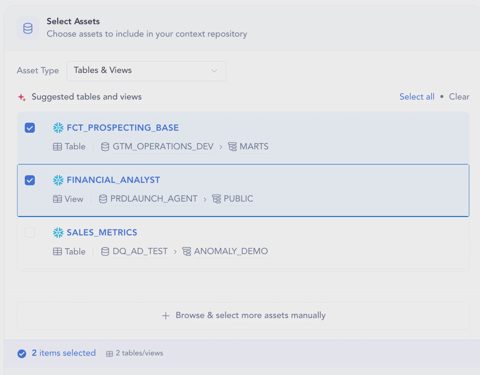Click the sparkle icon beside Suggested tables
The image size is (480, 375).
tap(22, 97)
